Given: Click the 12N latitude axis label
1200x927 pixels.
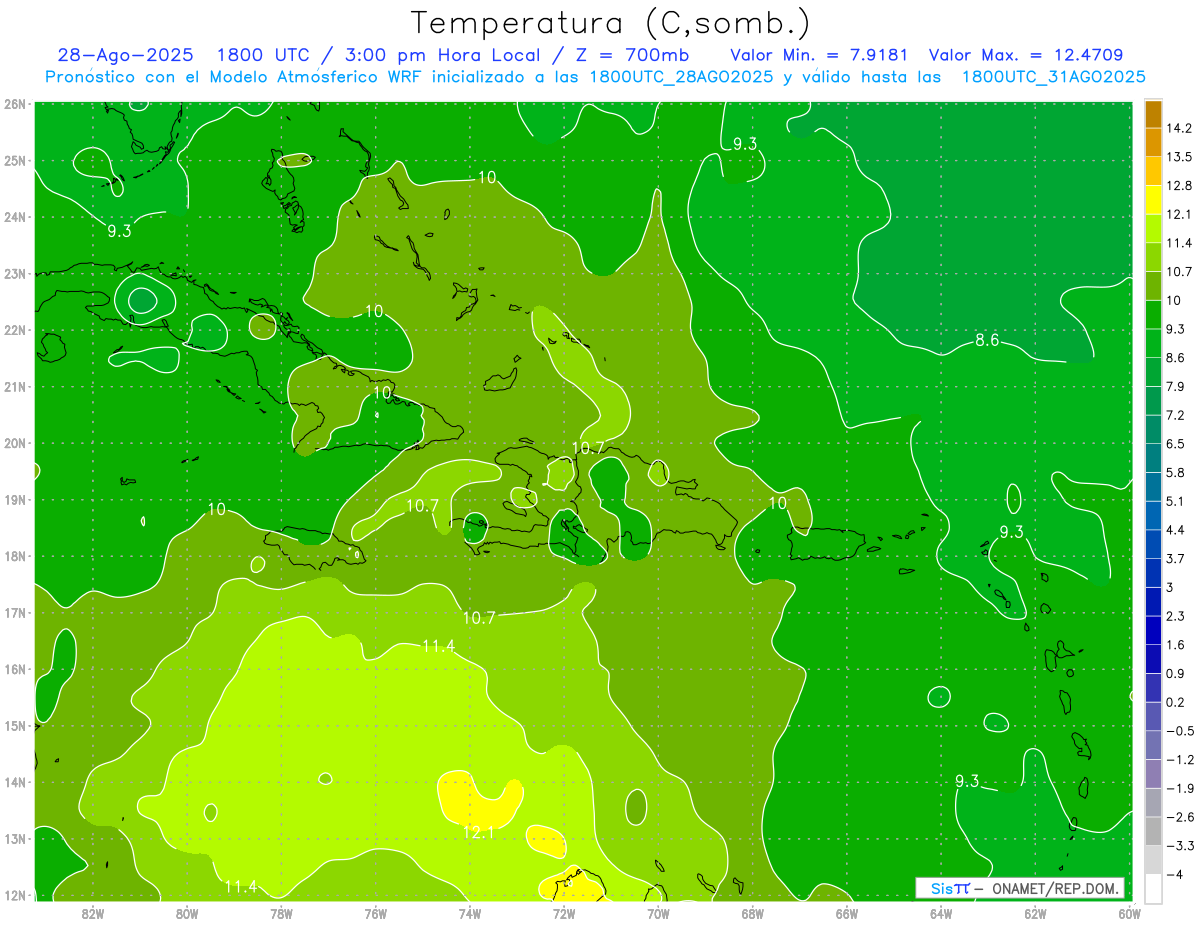Looking at the screenshot, I should coord(15,895).
